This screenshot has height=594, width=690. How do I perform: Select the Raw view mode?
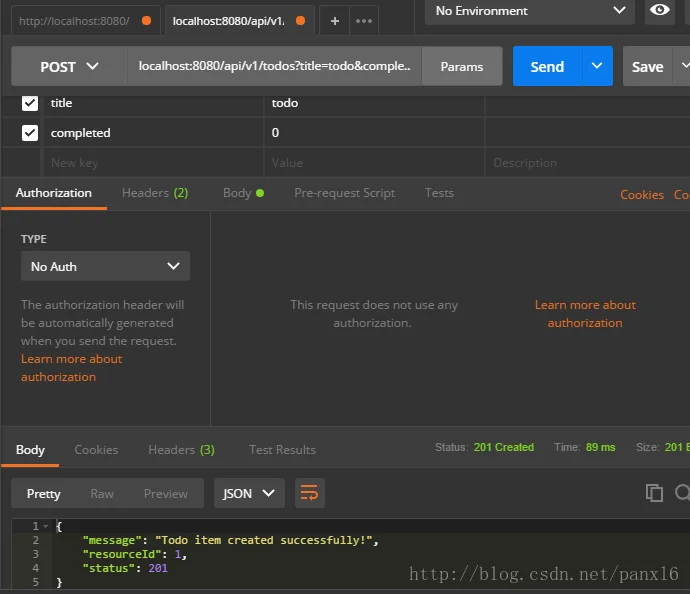pyautogui.click(x=102, y=494)
